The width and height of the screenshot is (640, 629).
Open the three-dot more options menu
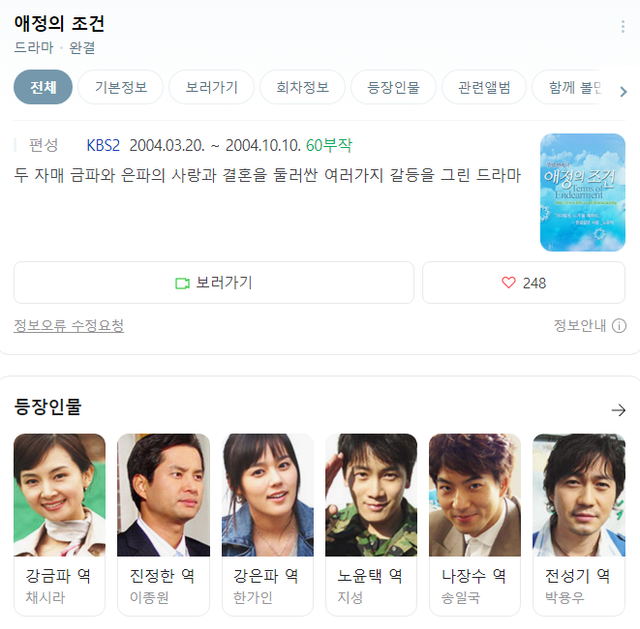tap(622, 27)
